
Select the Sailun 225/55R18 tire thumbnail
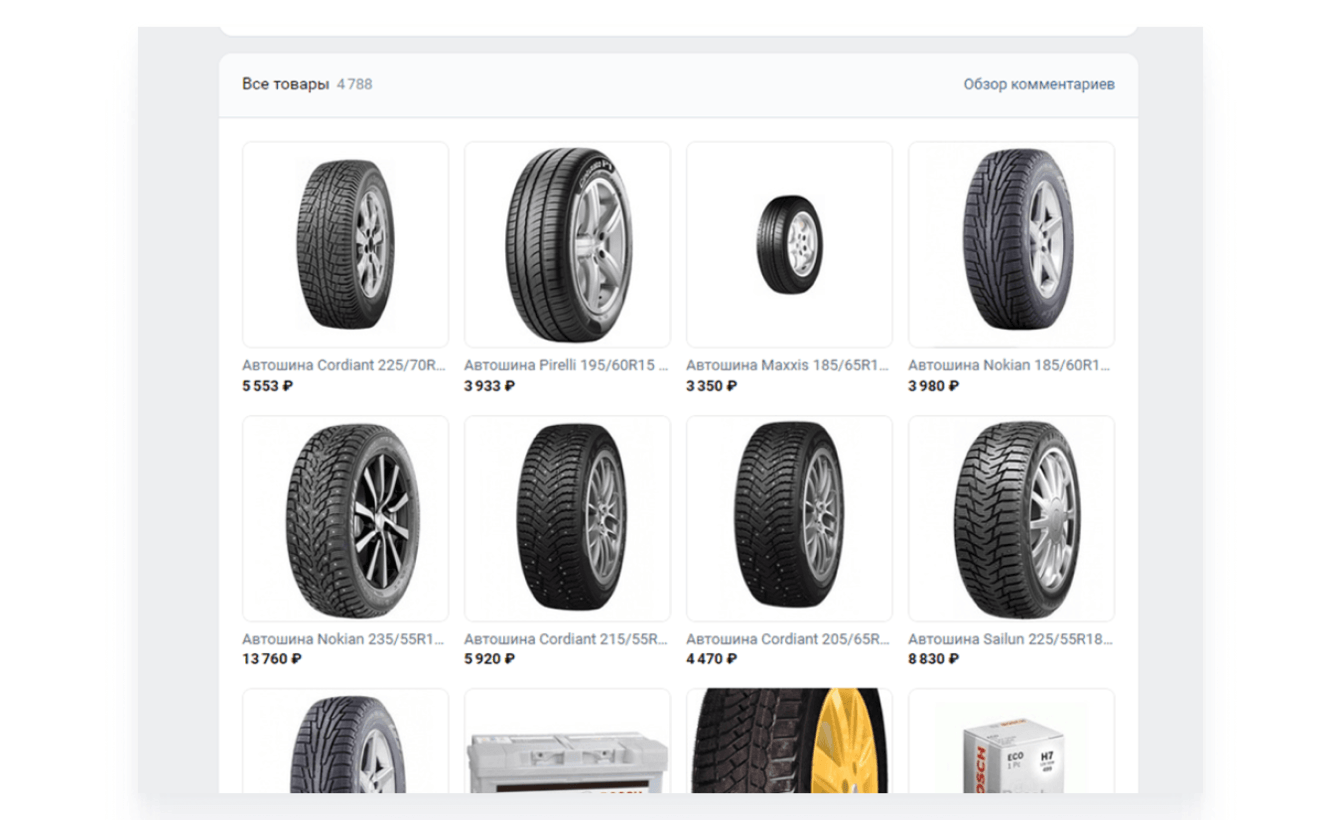click(1011, 518)
